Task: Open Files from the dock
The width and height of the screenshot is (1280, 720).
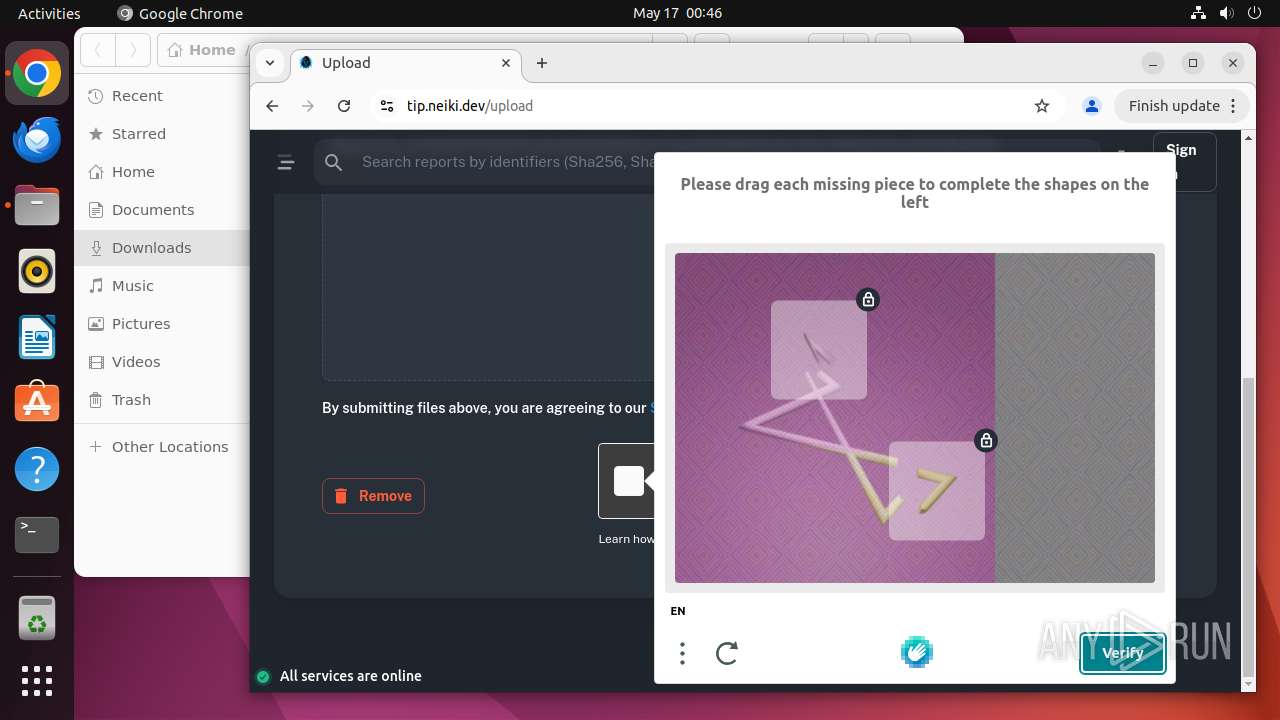Action: point(37,206)
